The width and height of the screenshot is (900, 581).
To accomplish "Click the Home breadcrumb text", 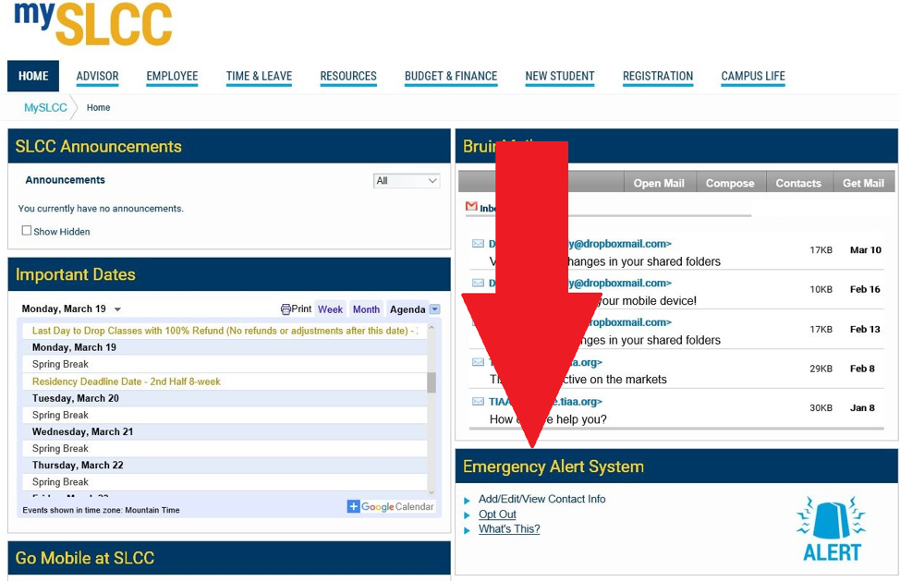I will (x=98, y=107).
